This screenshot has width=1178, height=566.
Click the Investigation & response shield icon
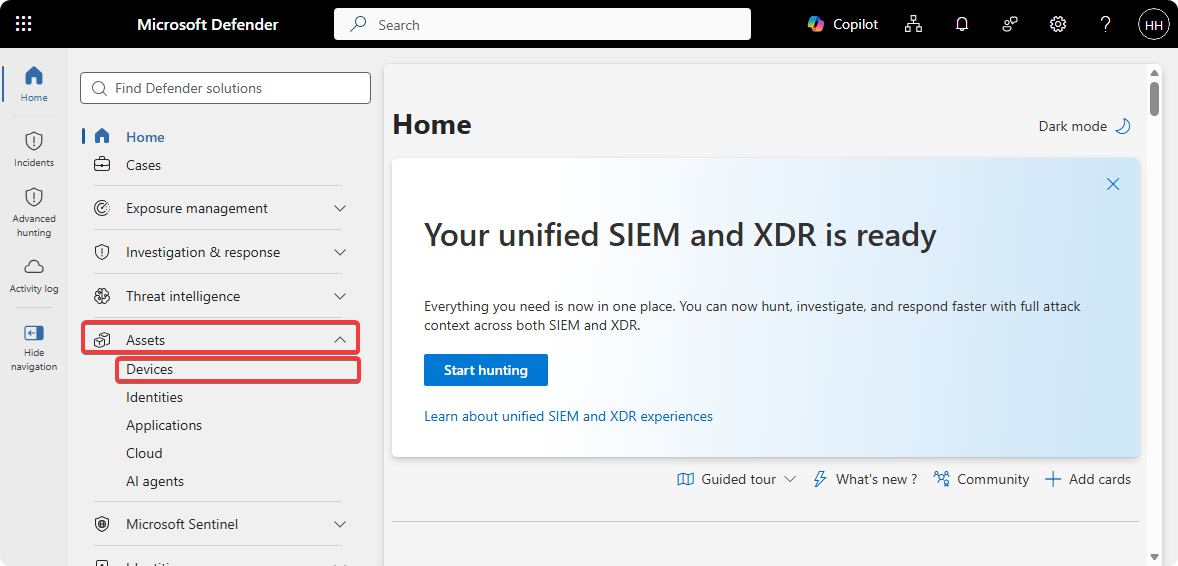pos(102,253)
